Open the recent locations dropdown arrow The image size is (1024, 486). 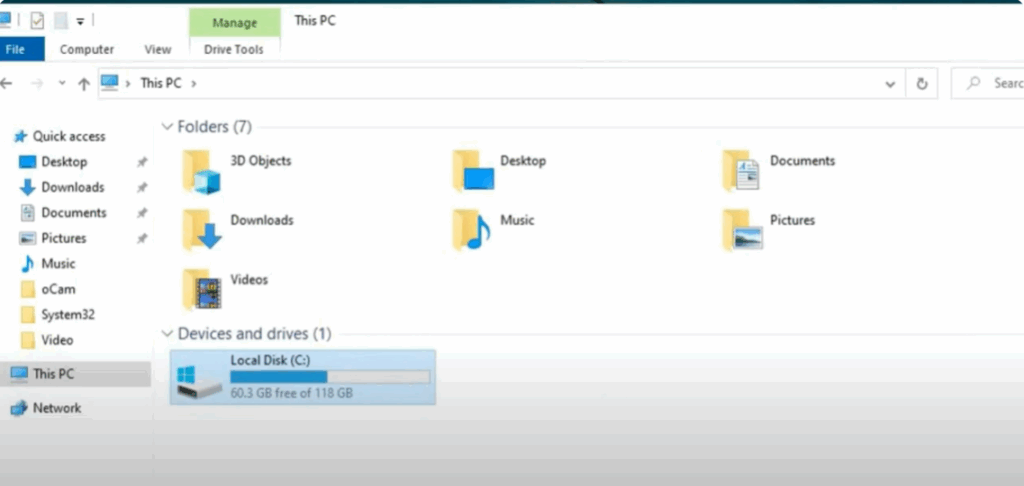click(62, 84)
